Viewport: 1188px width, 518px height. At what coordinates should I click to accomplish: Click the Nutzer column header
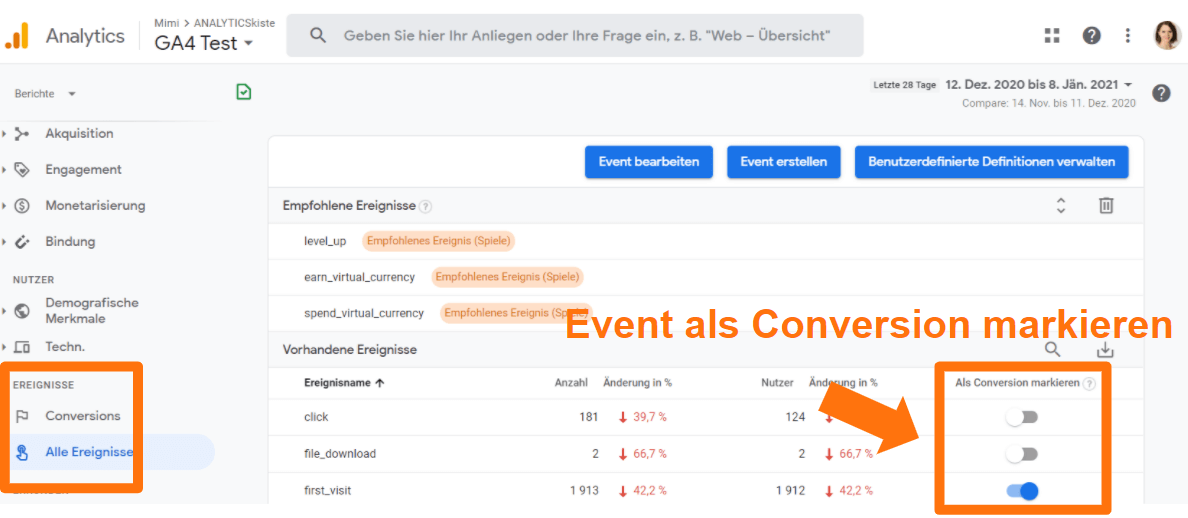pyautogui.click(x=777, y=382)
